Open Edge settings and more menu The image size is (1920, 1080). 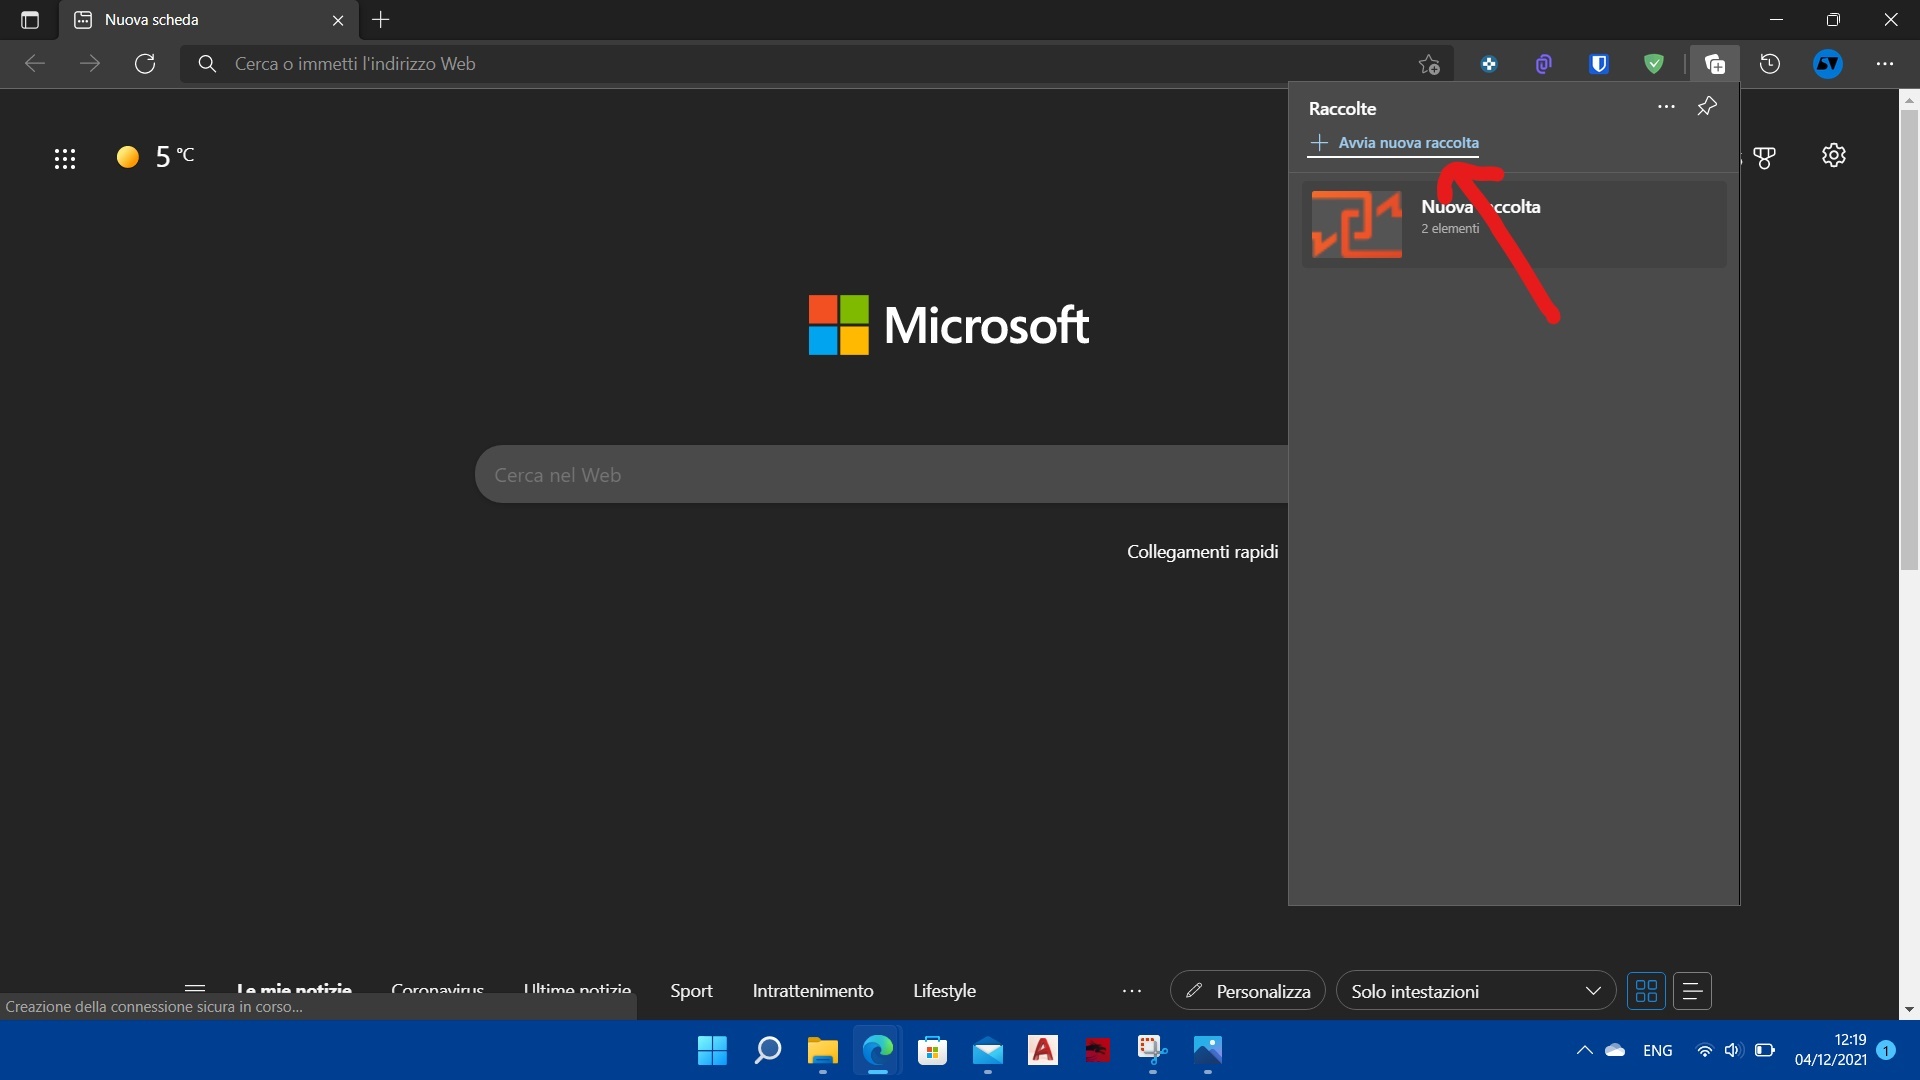point(1885,64)
